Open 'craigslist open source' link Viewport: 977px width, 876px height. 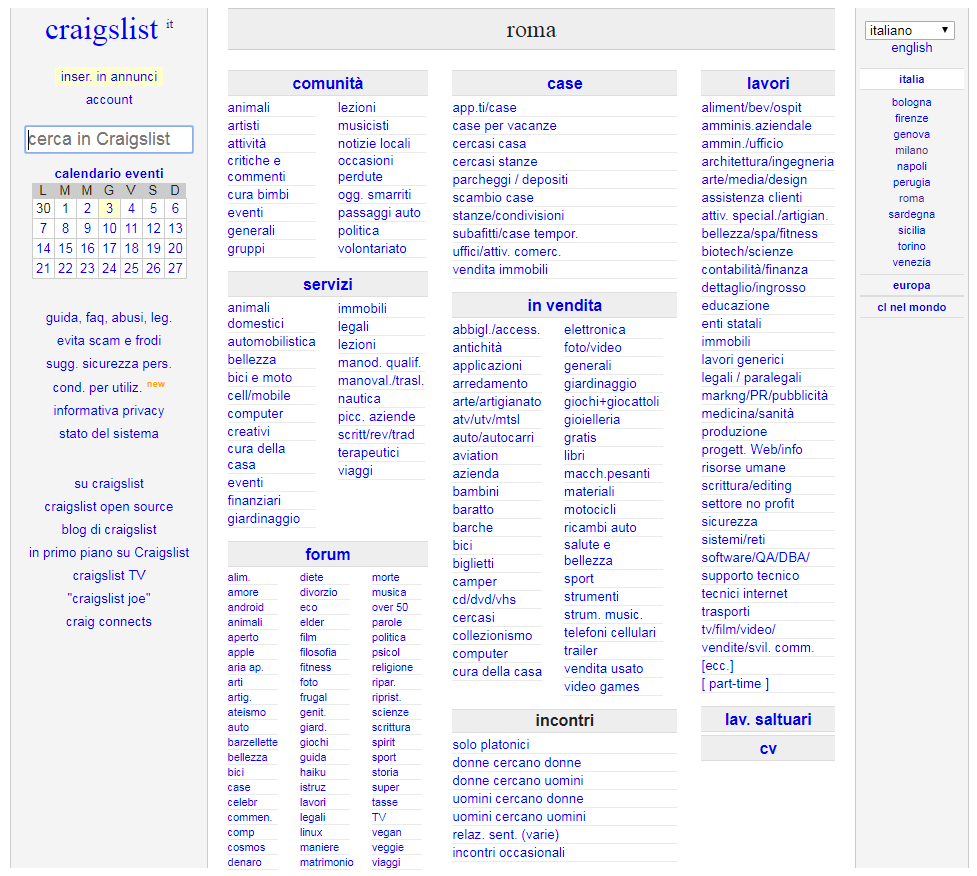pos(109,507)
